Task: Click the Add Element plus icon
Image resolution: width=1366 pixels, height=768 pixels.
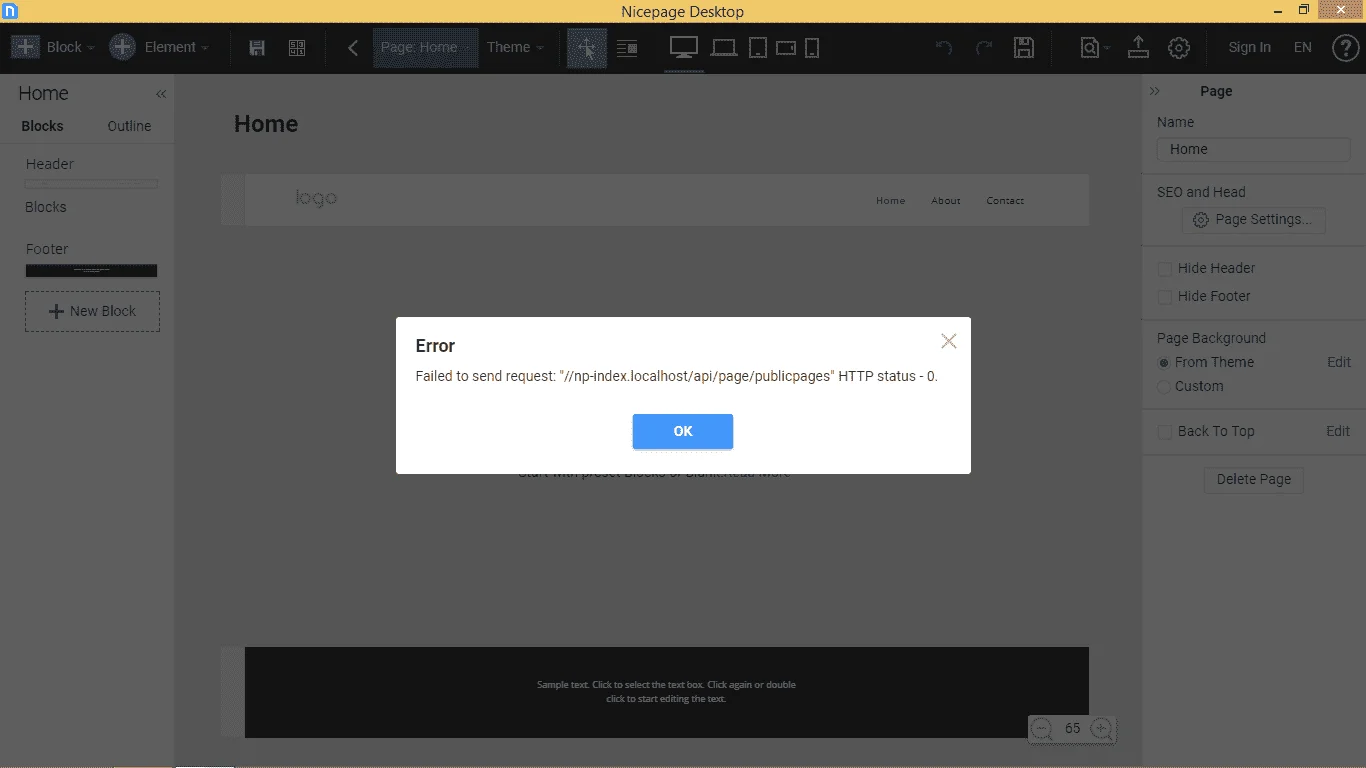Action: (x=122, y=47)
